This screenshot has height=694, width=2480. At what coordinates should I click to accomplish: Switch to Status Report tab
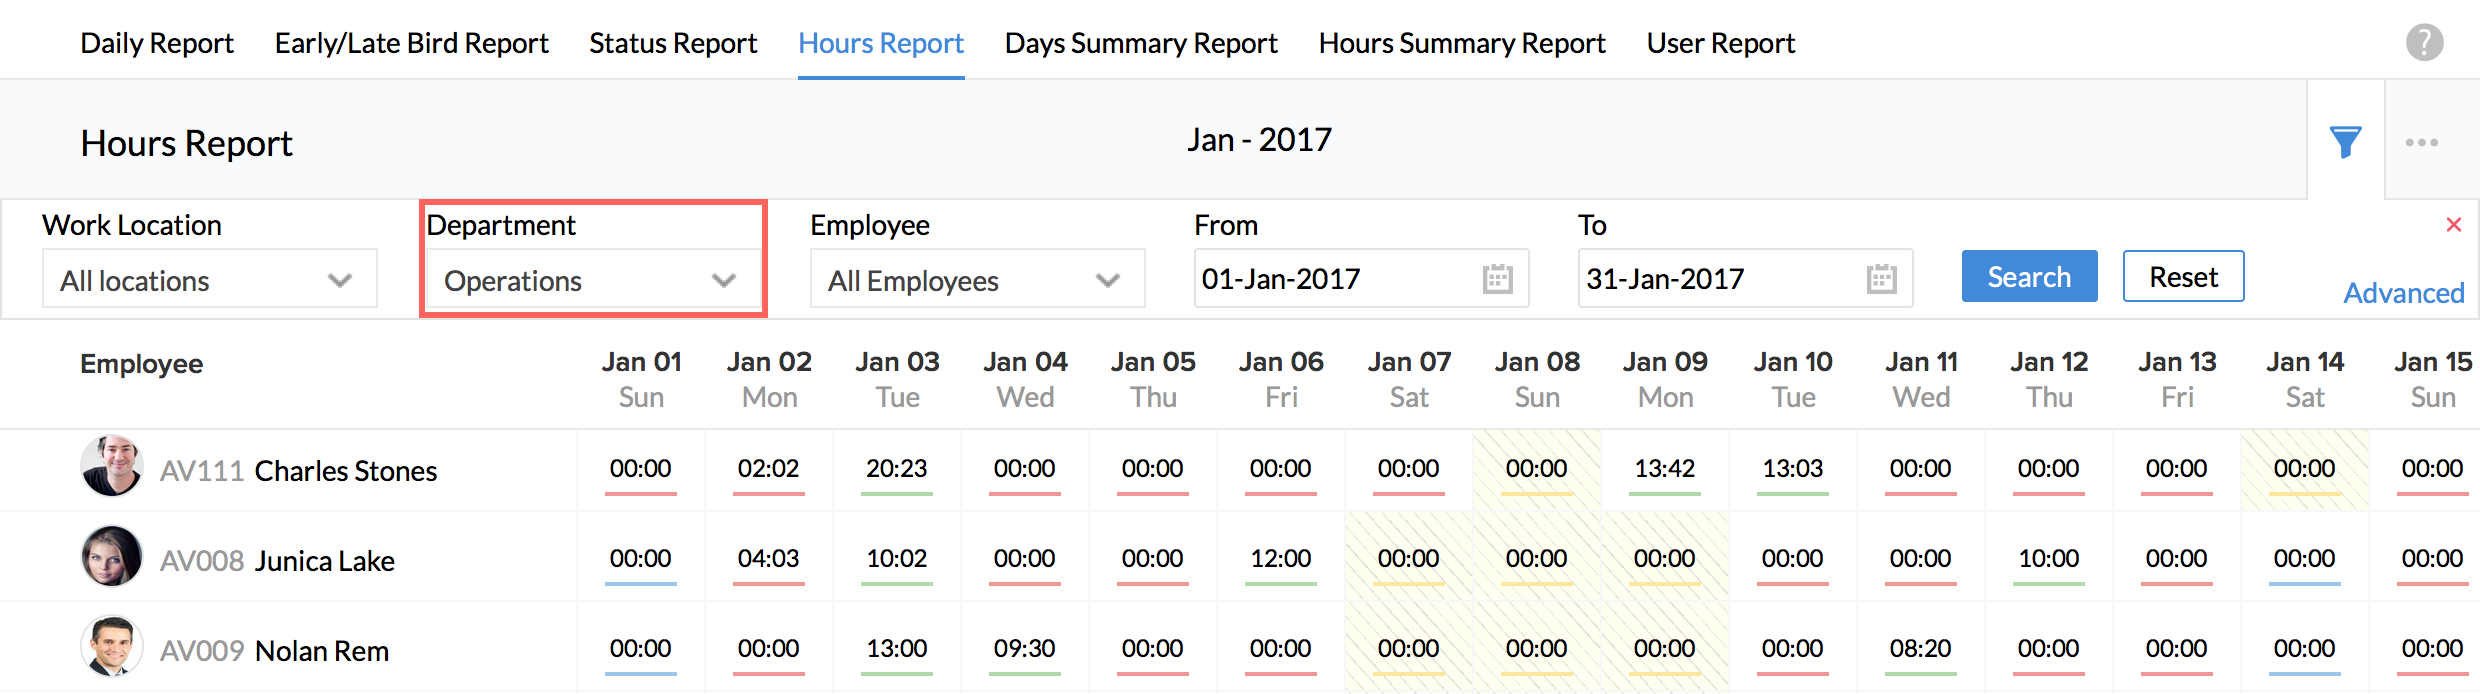673,43
